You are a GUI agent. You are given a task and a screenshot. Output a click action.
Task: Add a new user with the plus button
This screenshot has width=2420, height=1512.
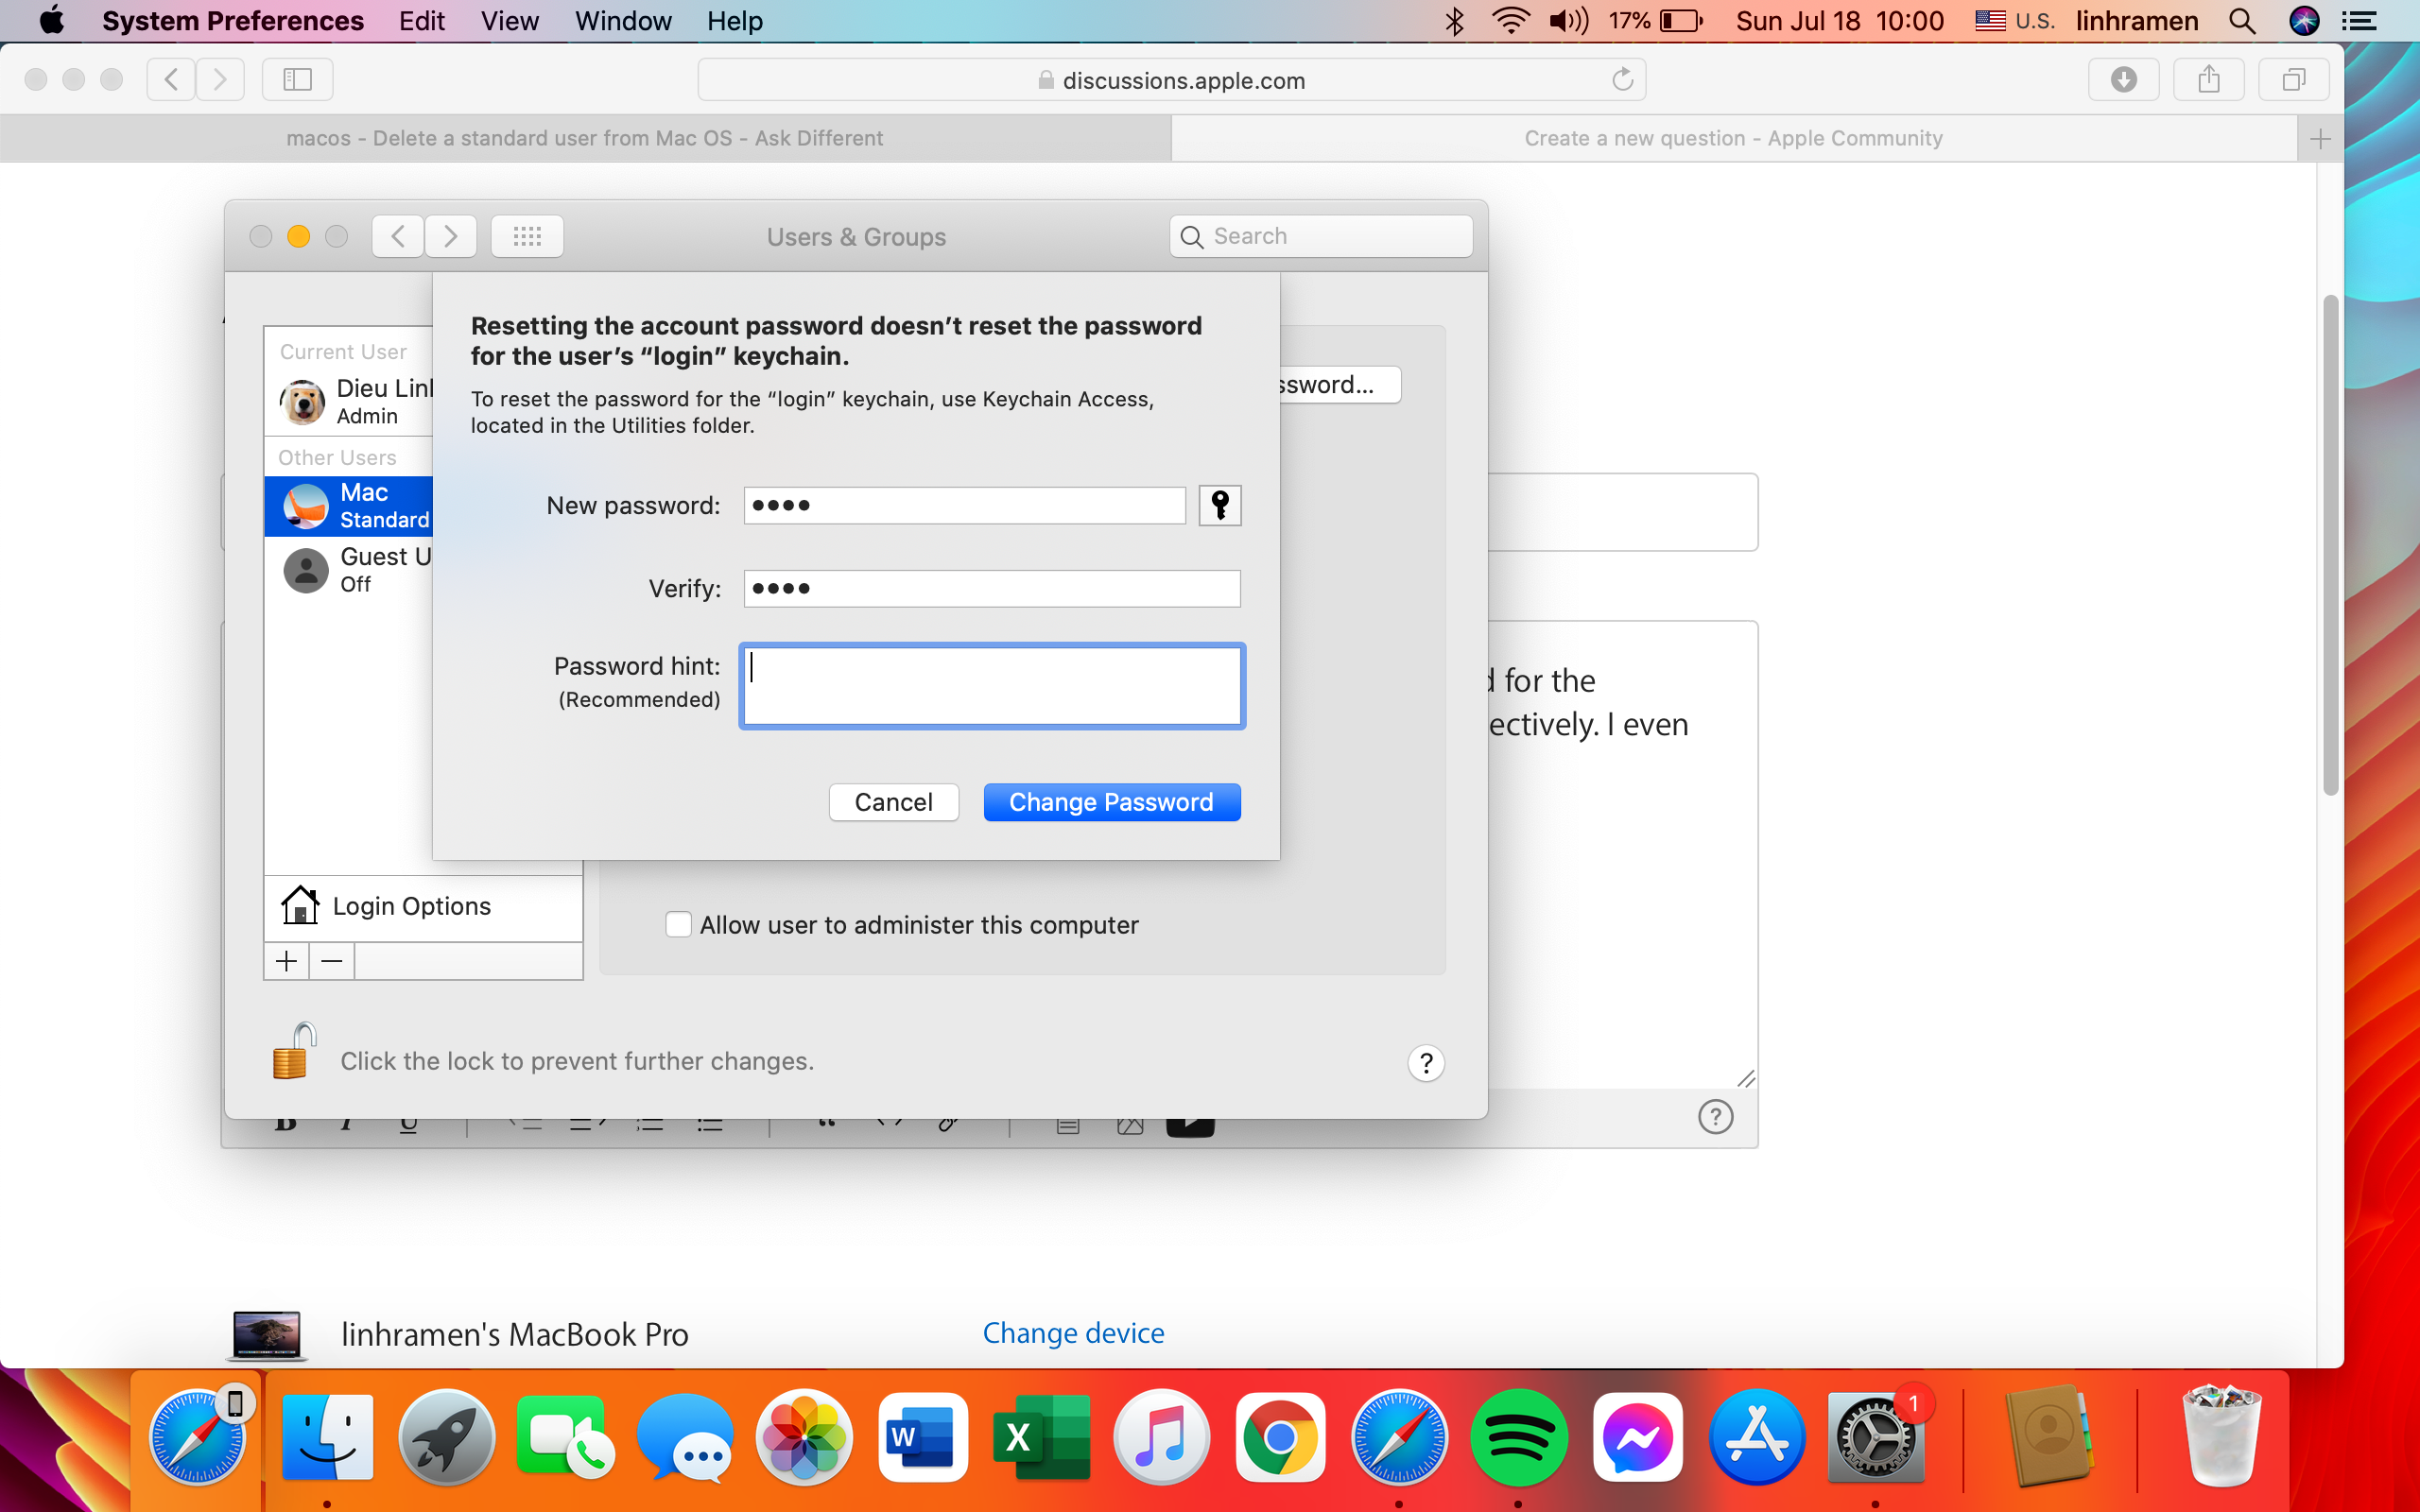(x=285, y=960)
